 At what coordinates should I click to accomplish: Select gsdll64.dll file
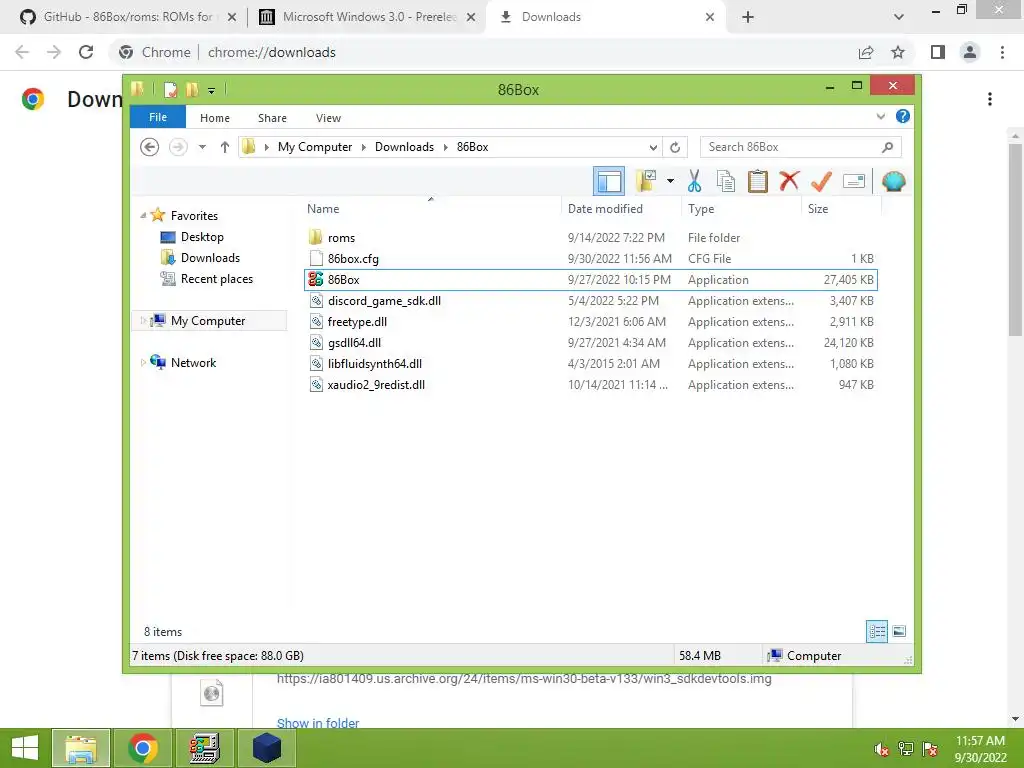point(591,342)
